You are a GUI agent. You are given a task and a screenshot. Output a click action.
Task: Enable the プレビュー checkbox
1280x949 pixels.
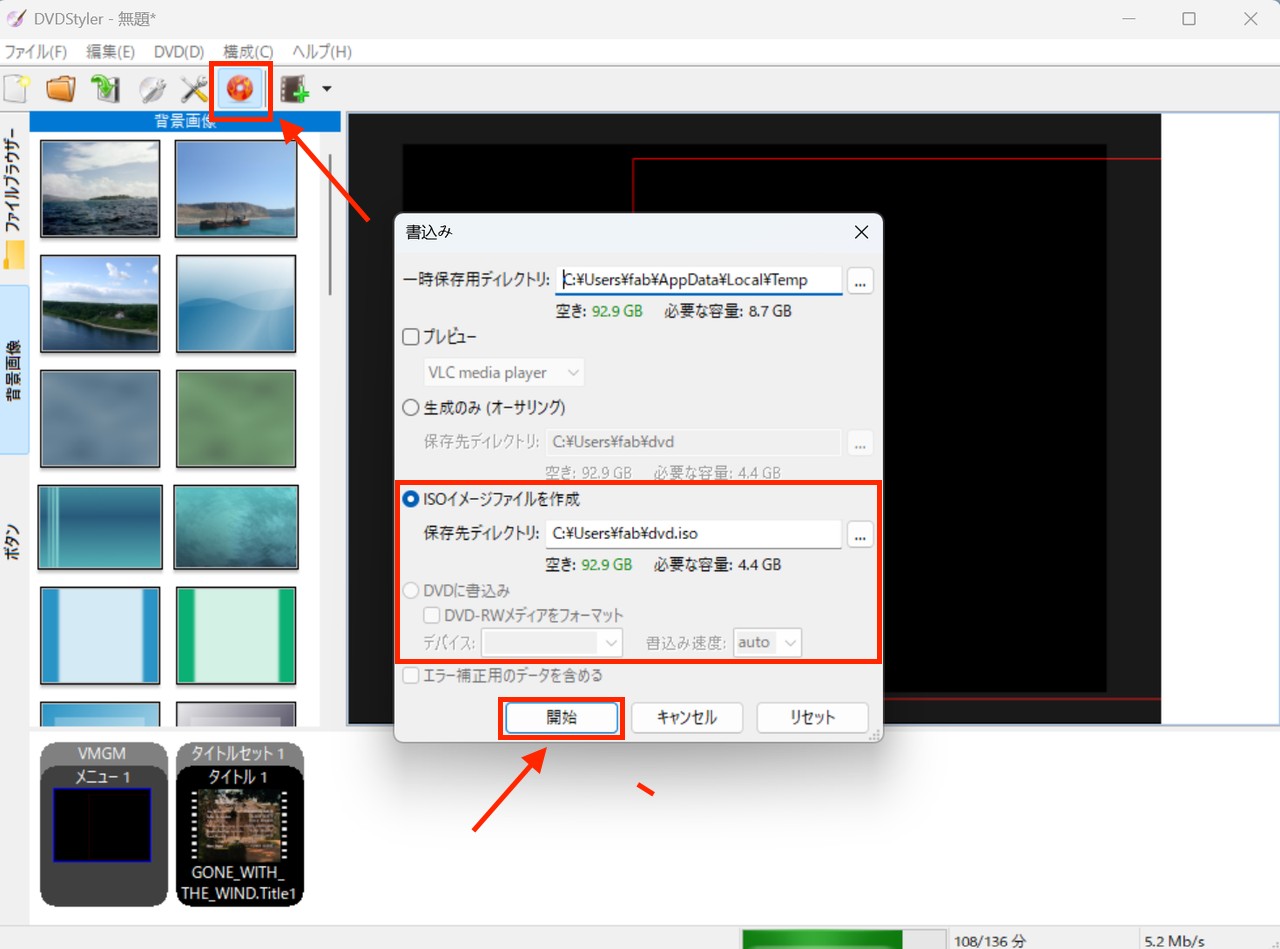click(410, 337)
